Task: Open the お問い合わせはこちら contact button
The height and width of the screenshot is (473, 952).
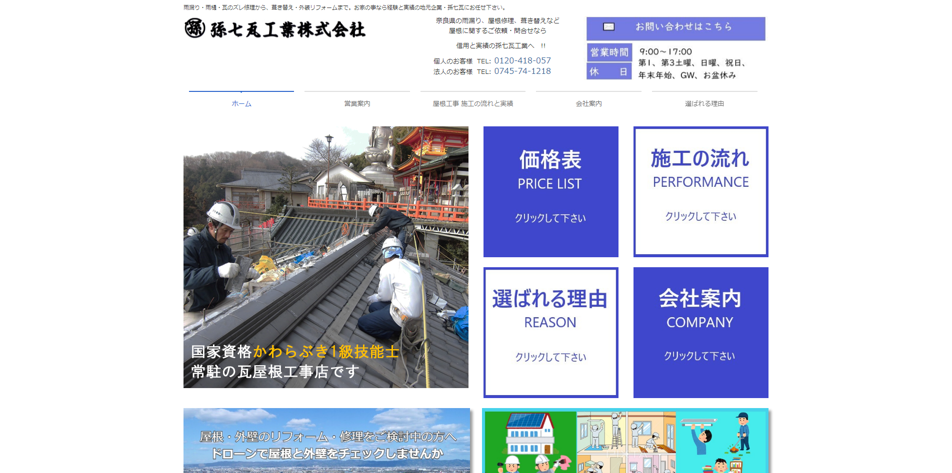Action: [x=683, y=27]
